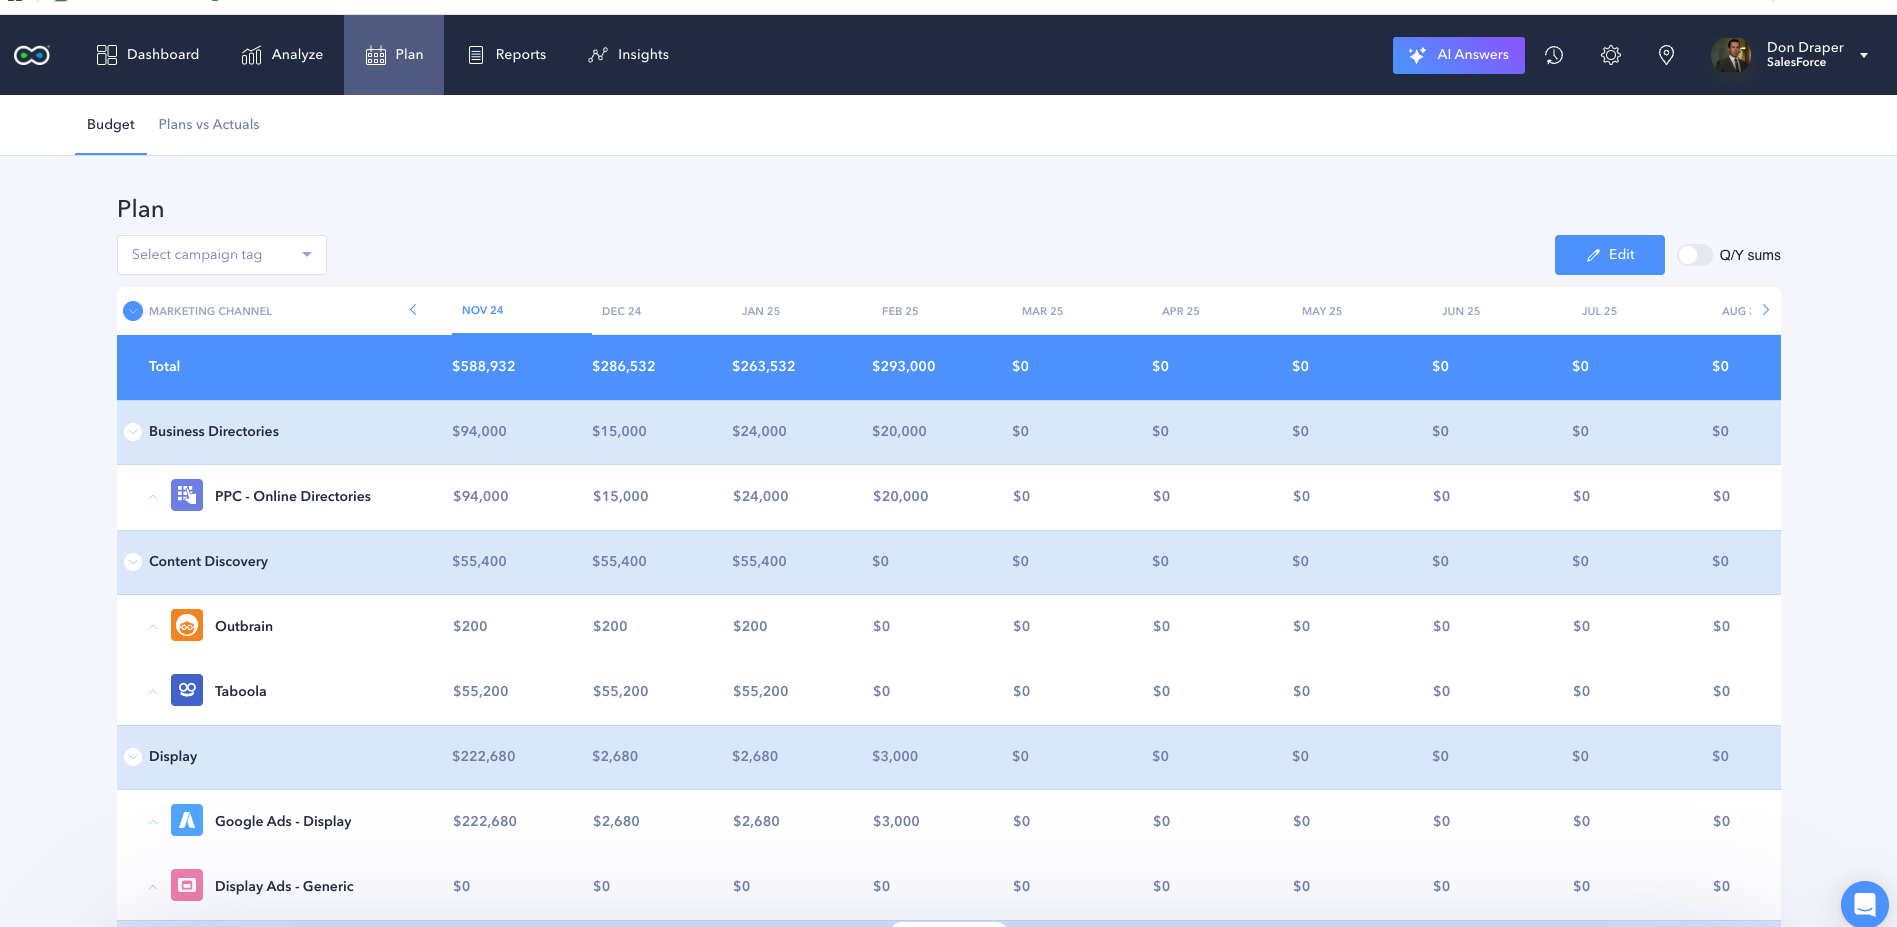This screenshot has height=927, width=1897.
Task: Open user account dropdown arrow
Action: point(1864,55)
